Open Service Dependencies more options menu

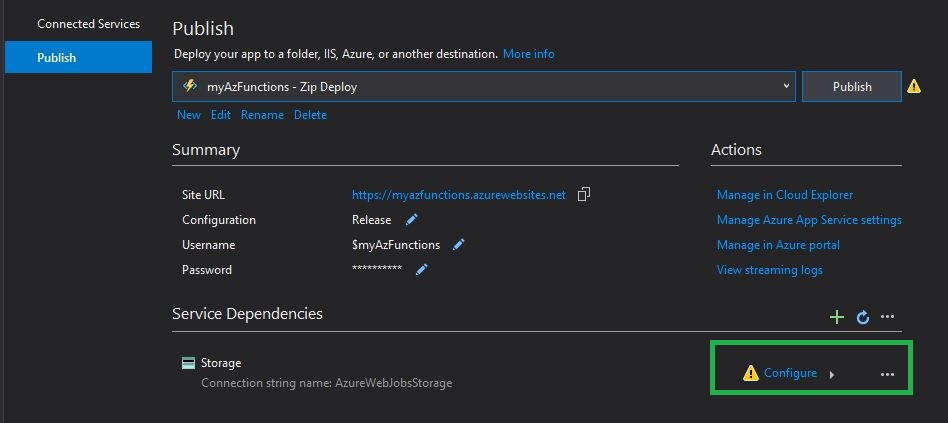click(x=887, y=317)
